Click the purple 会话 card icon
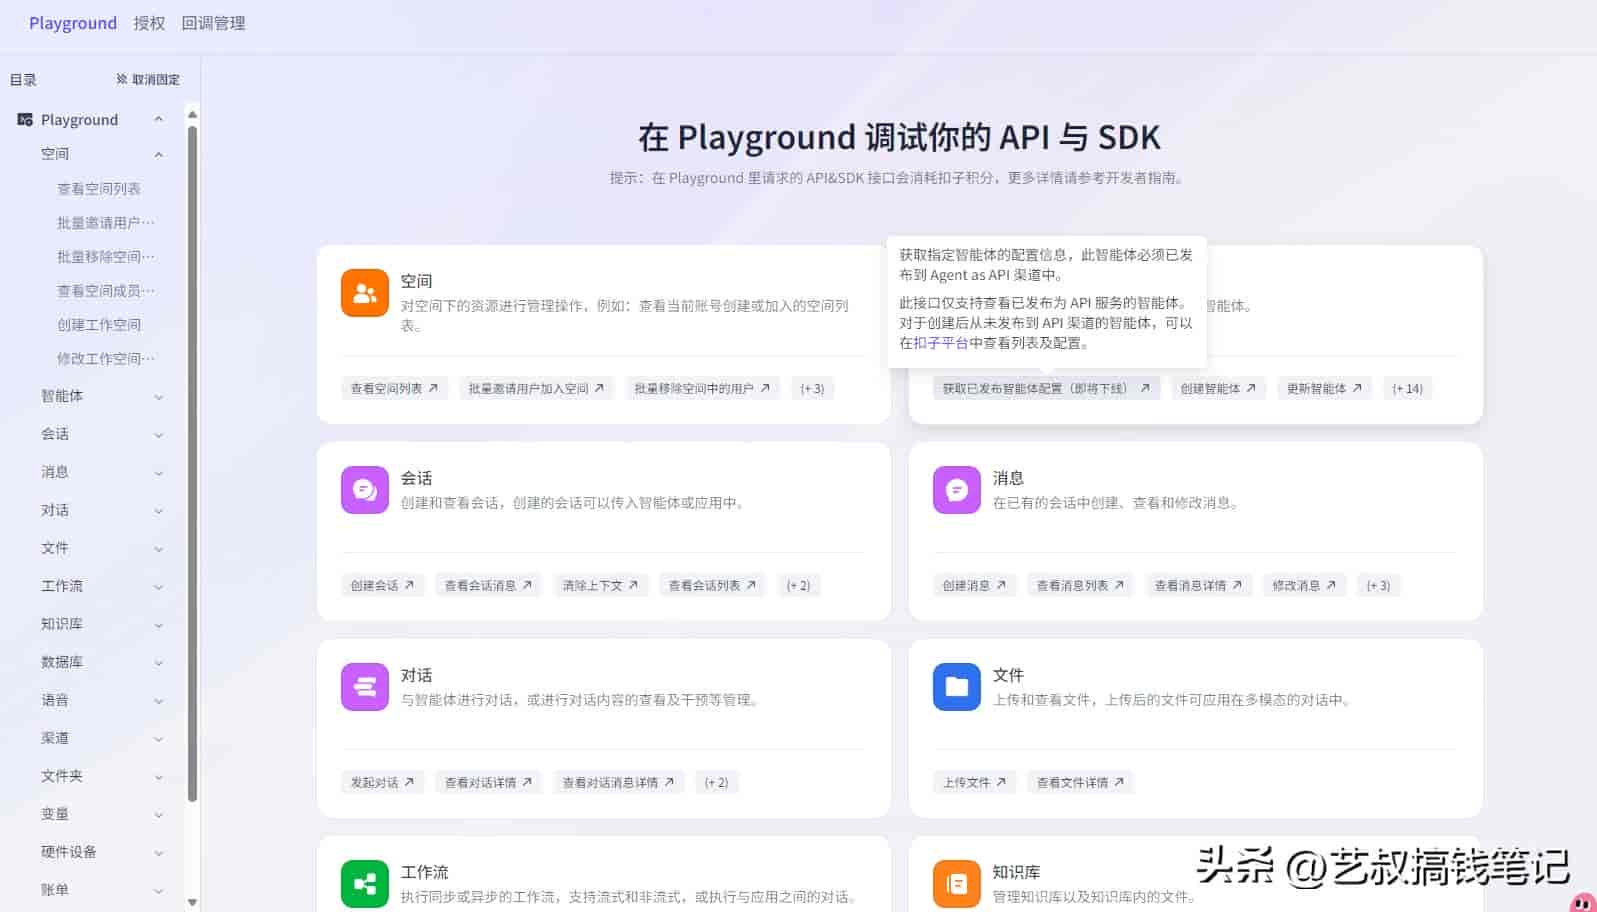 coord(365,490)
